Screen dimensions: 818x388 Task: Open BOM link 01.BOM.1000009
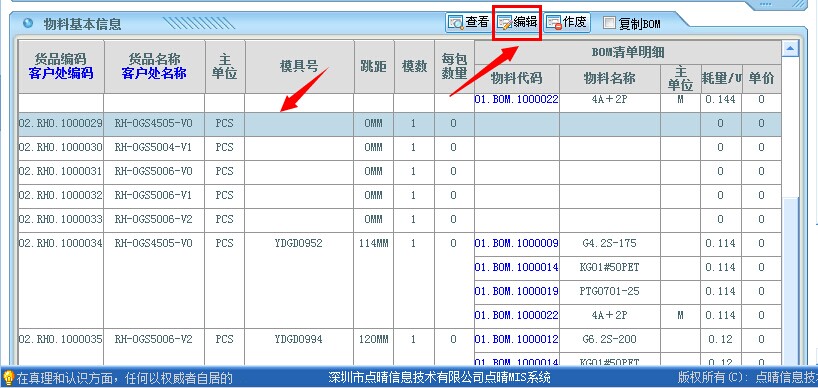[x=516, y=244]
